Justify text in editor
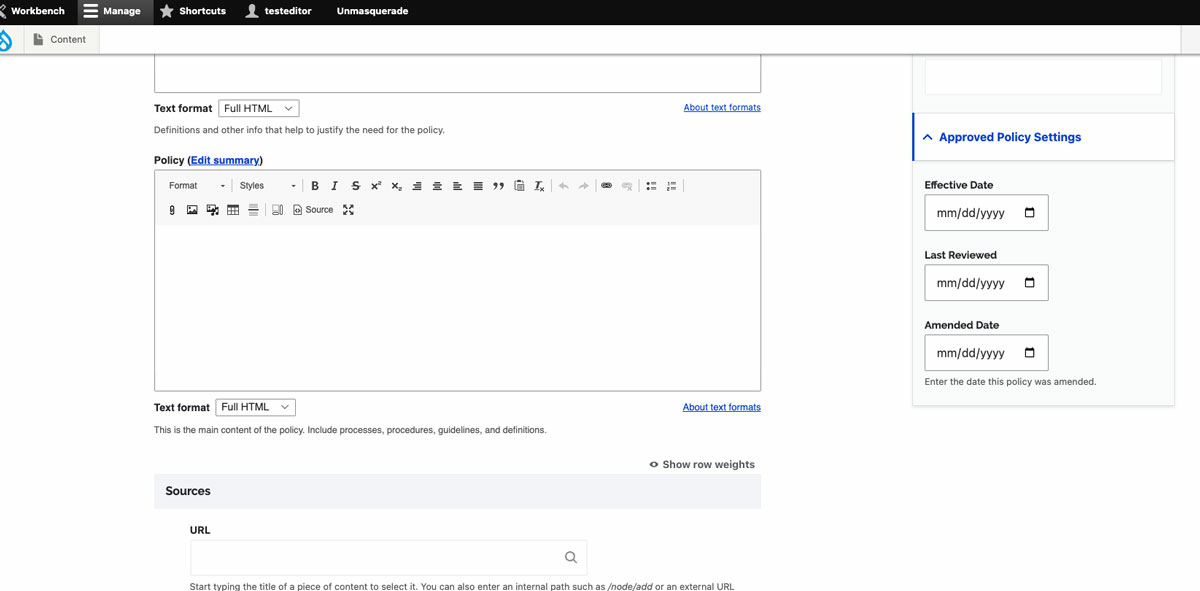 point(478,186)
